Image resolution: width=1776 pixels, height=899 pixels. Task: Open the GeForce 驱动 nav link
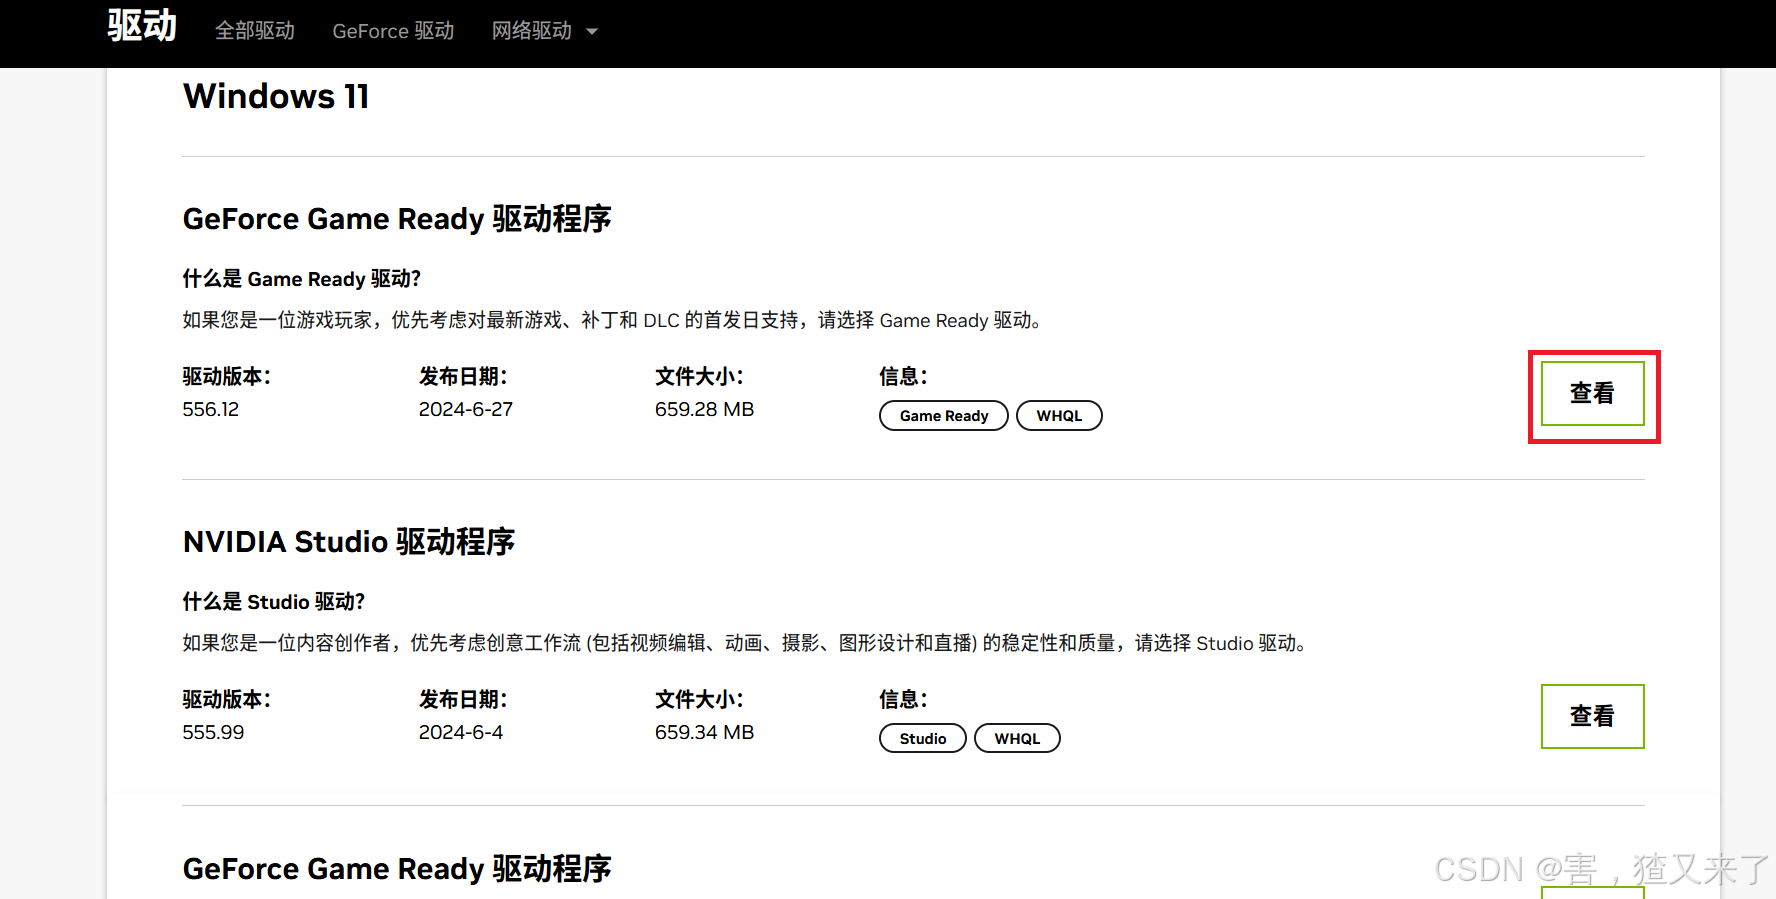point(393,31)
